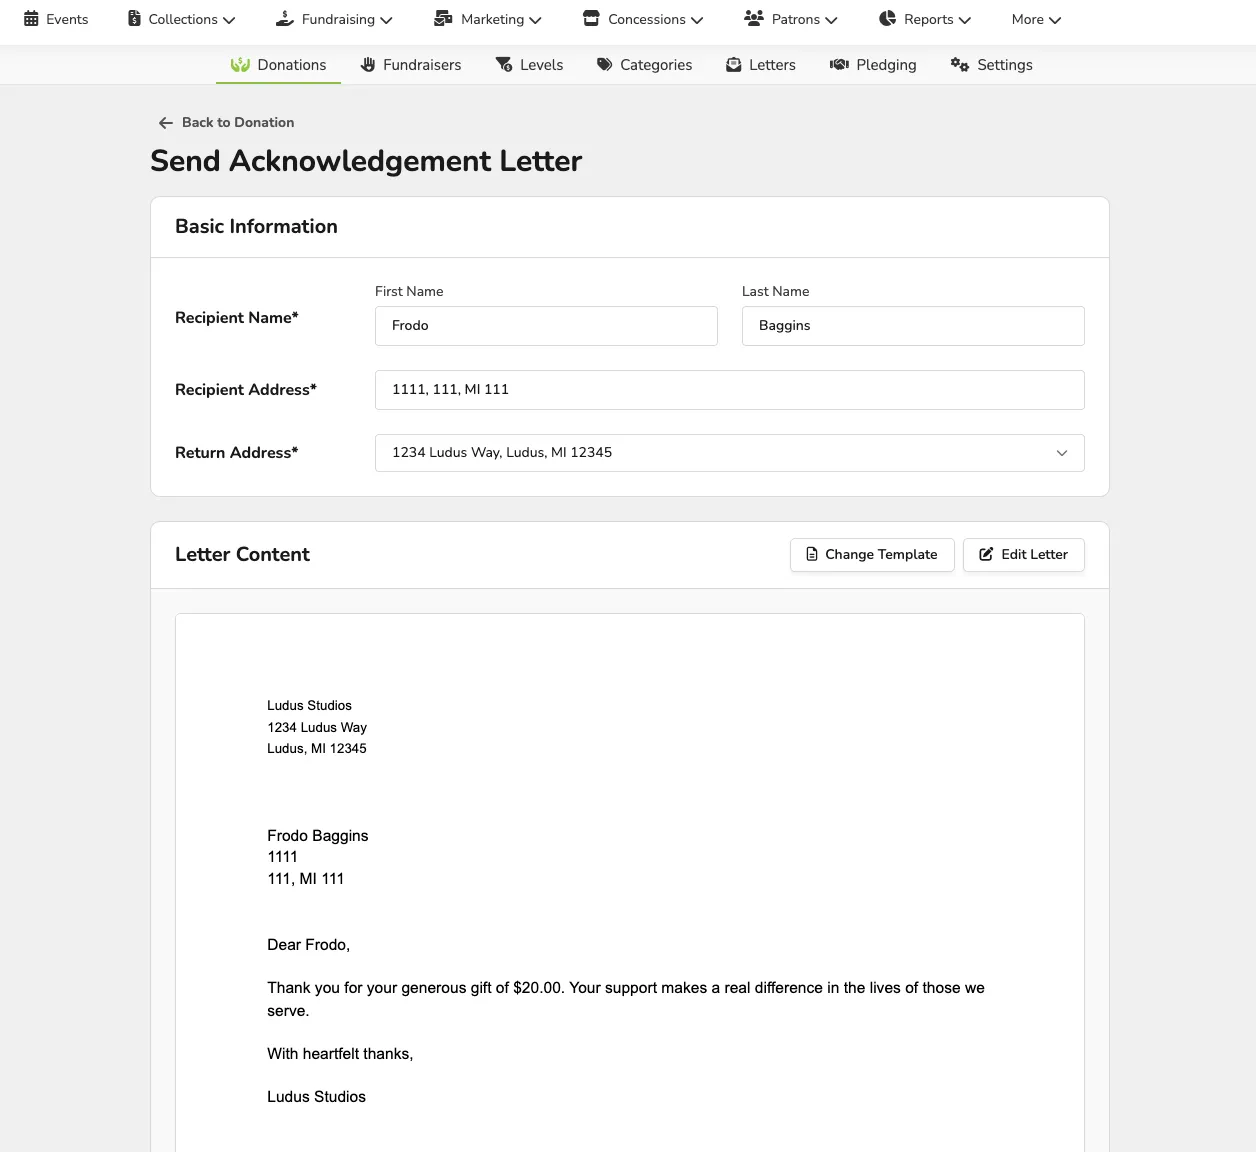Expand the Concessions menu chevron
This screenshot has width=1256, height=1152.
coord(697,20)
